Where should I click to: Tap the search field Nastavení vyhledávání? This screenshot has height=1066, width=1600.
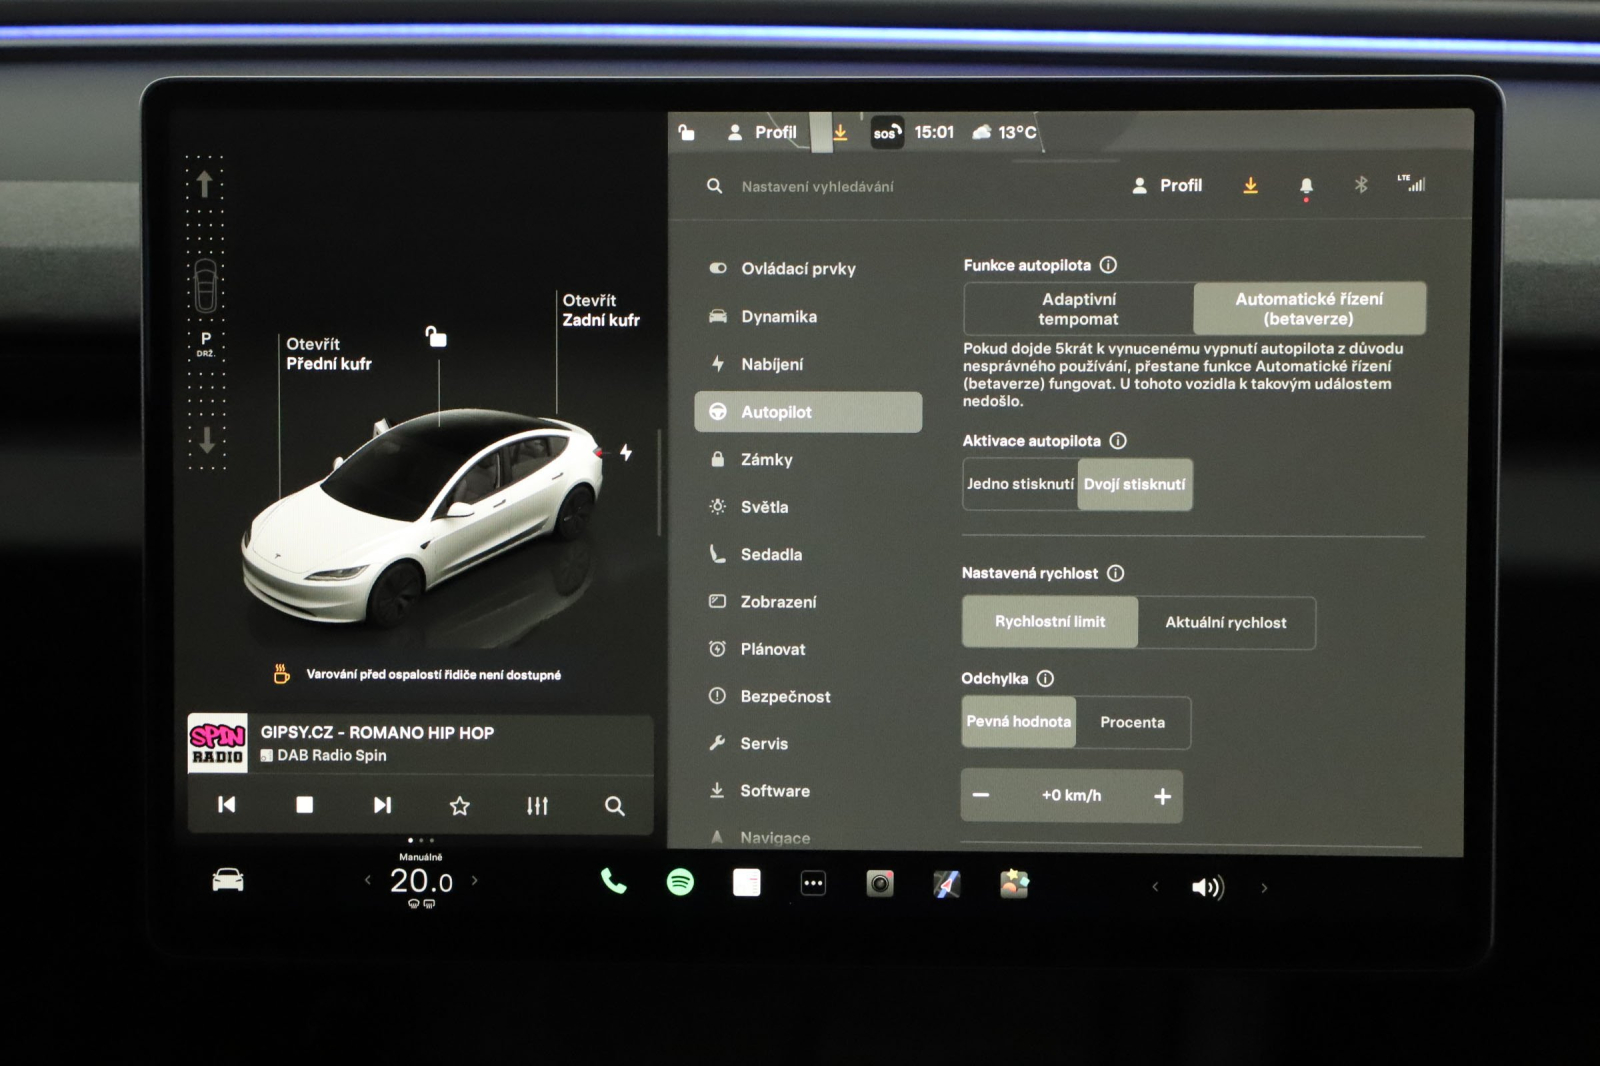pyautogui.click(x=818, y=185)
